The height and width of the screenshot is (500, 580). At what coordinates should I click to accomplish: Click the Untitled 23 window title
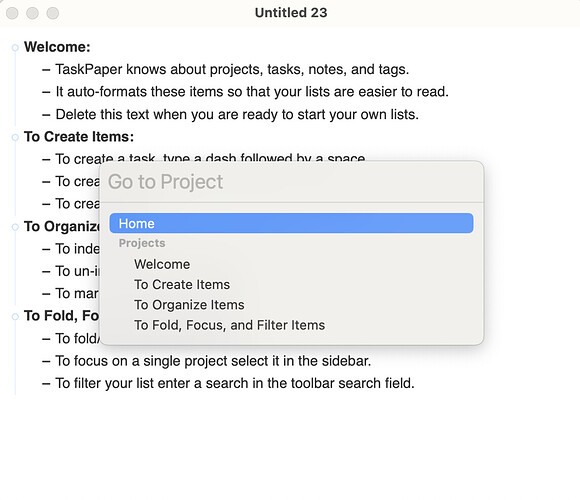tap(291, 13)
